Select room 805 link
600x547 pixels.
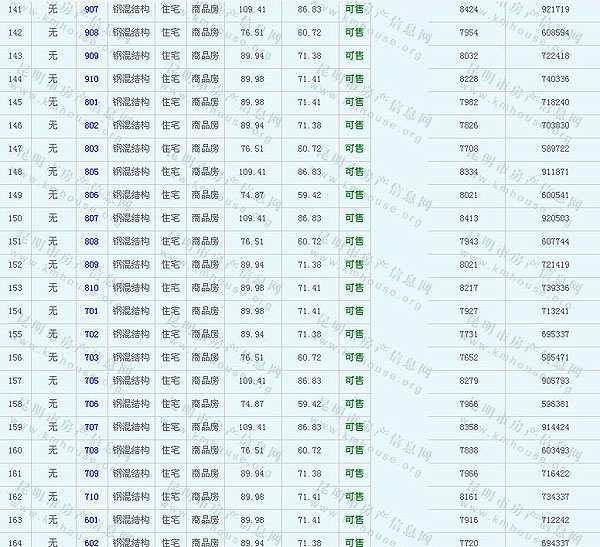(x=91, y=172)
